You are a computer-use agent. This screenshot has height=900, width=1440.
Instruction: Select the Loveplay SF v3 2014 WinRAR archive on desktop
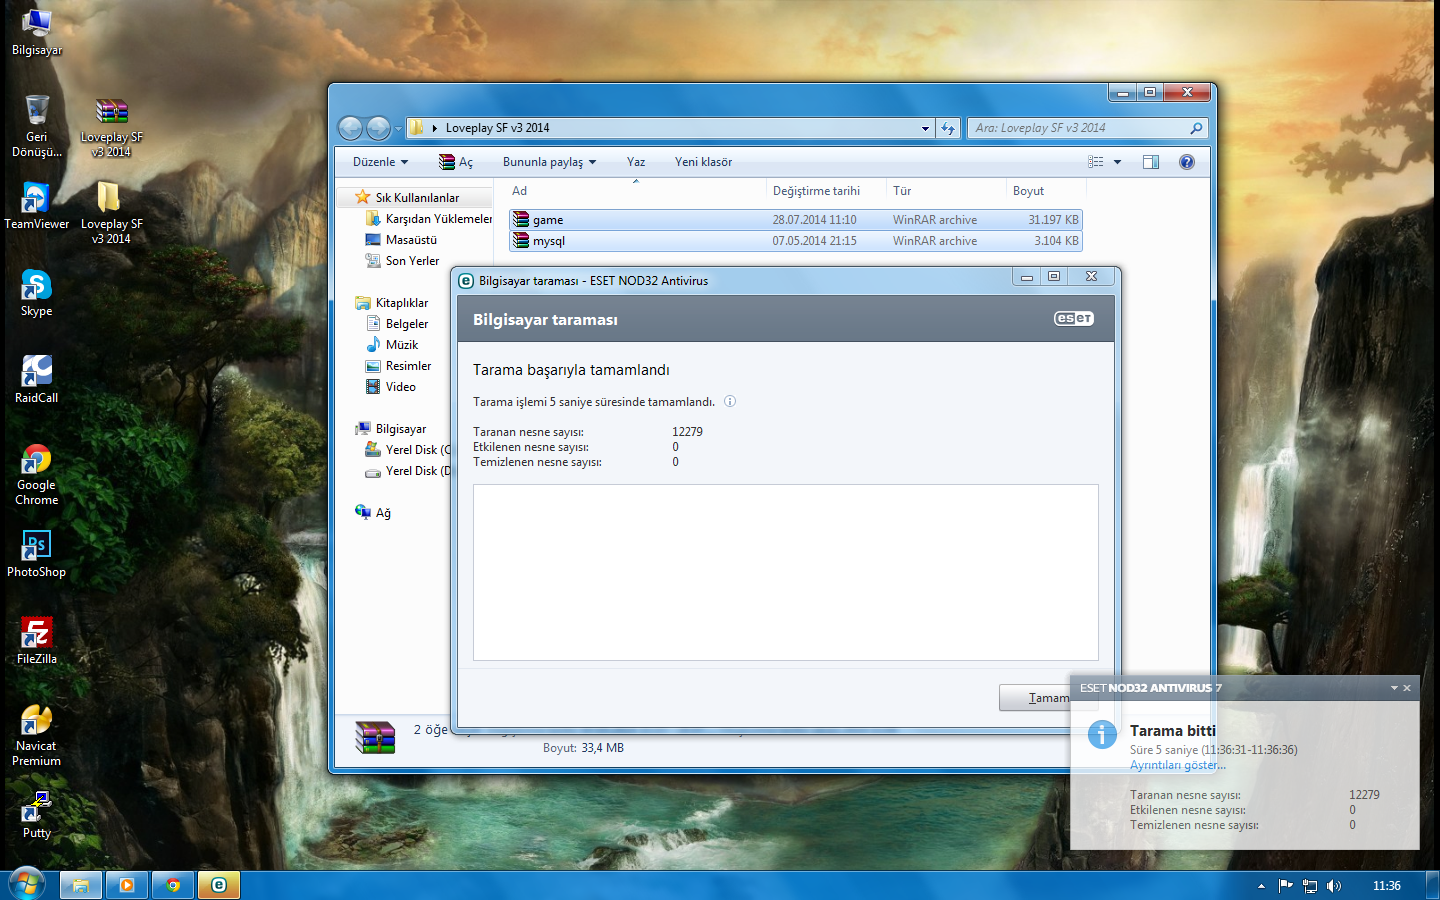click(x=111, y=128)
